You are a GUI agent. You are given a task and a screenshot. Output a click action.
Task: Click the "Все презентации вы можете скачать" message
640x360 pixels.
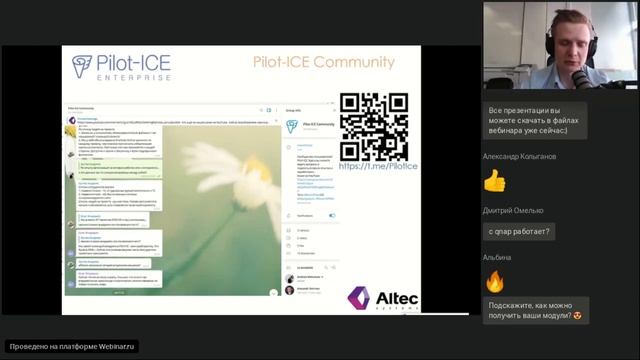tap(535, 120)
